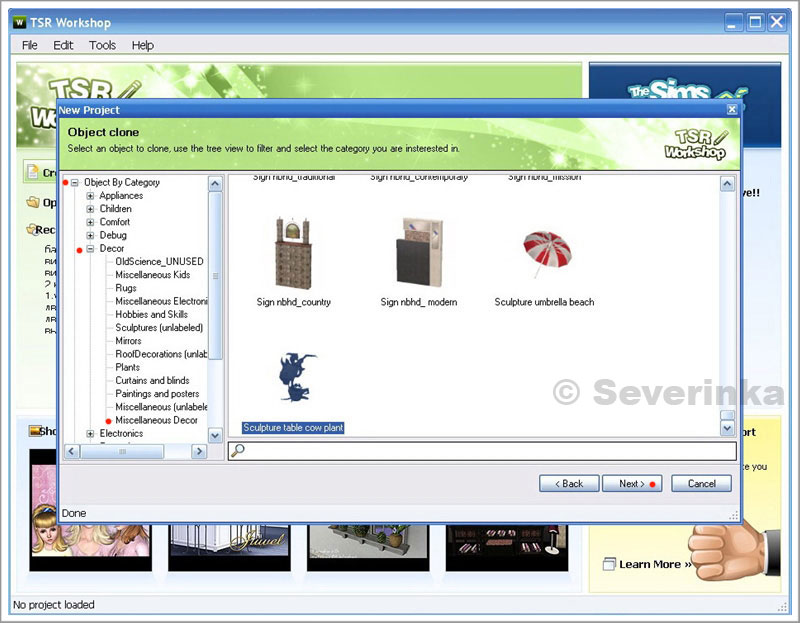800x623 pixels.
Task: Select Curtains and blinds tree item
Action: coord(152,381)
